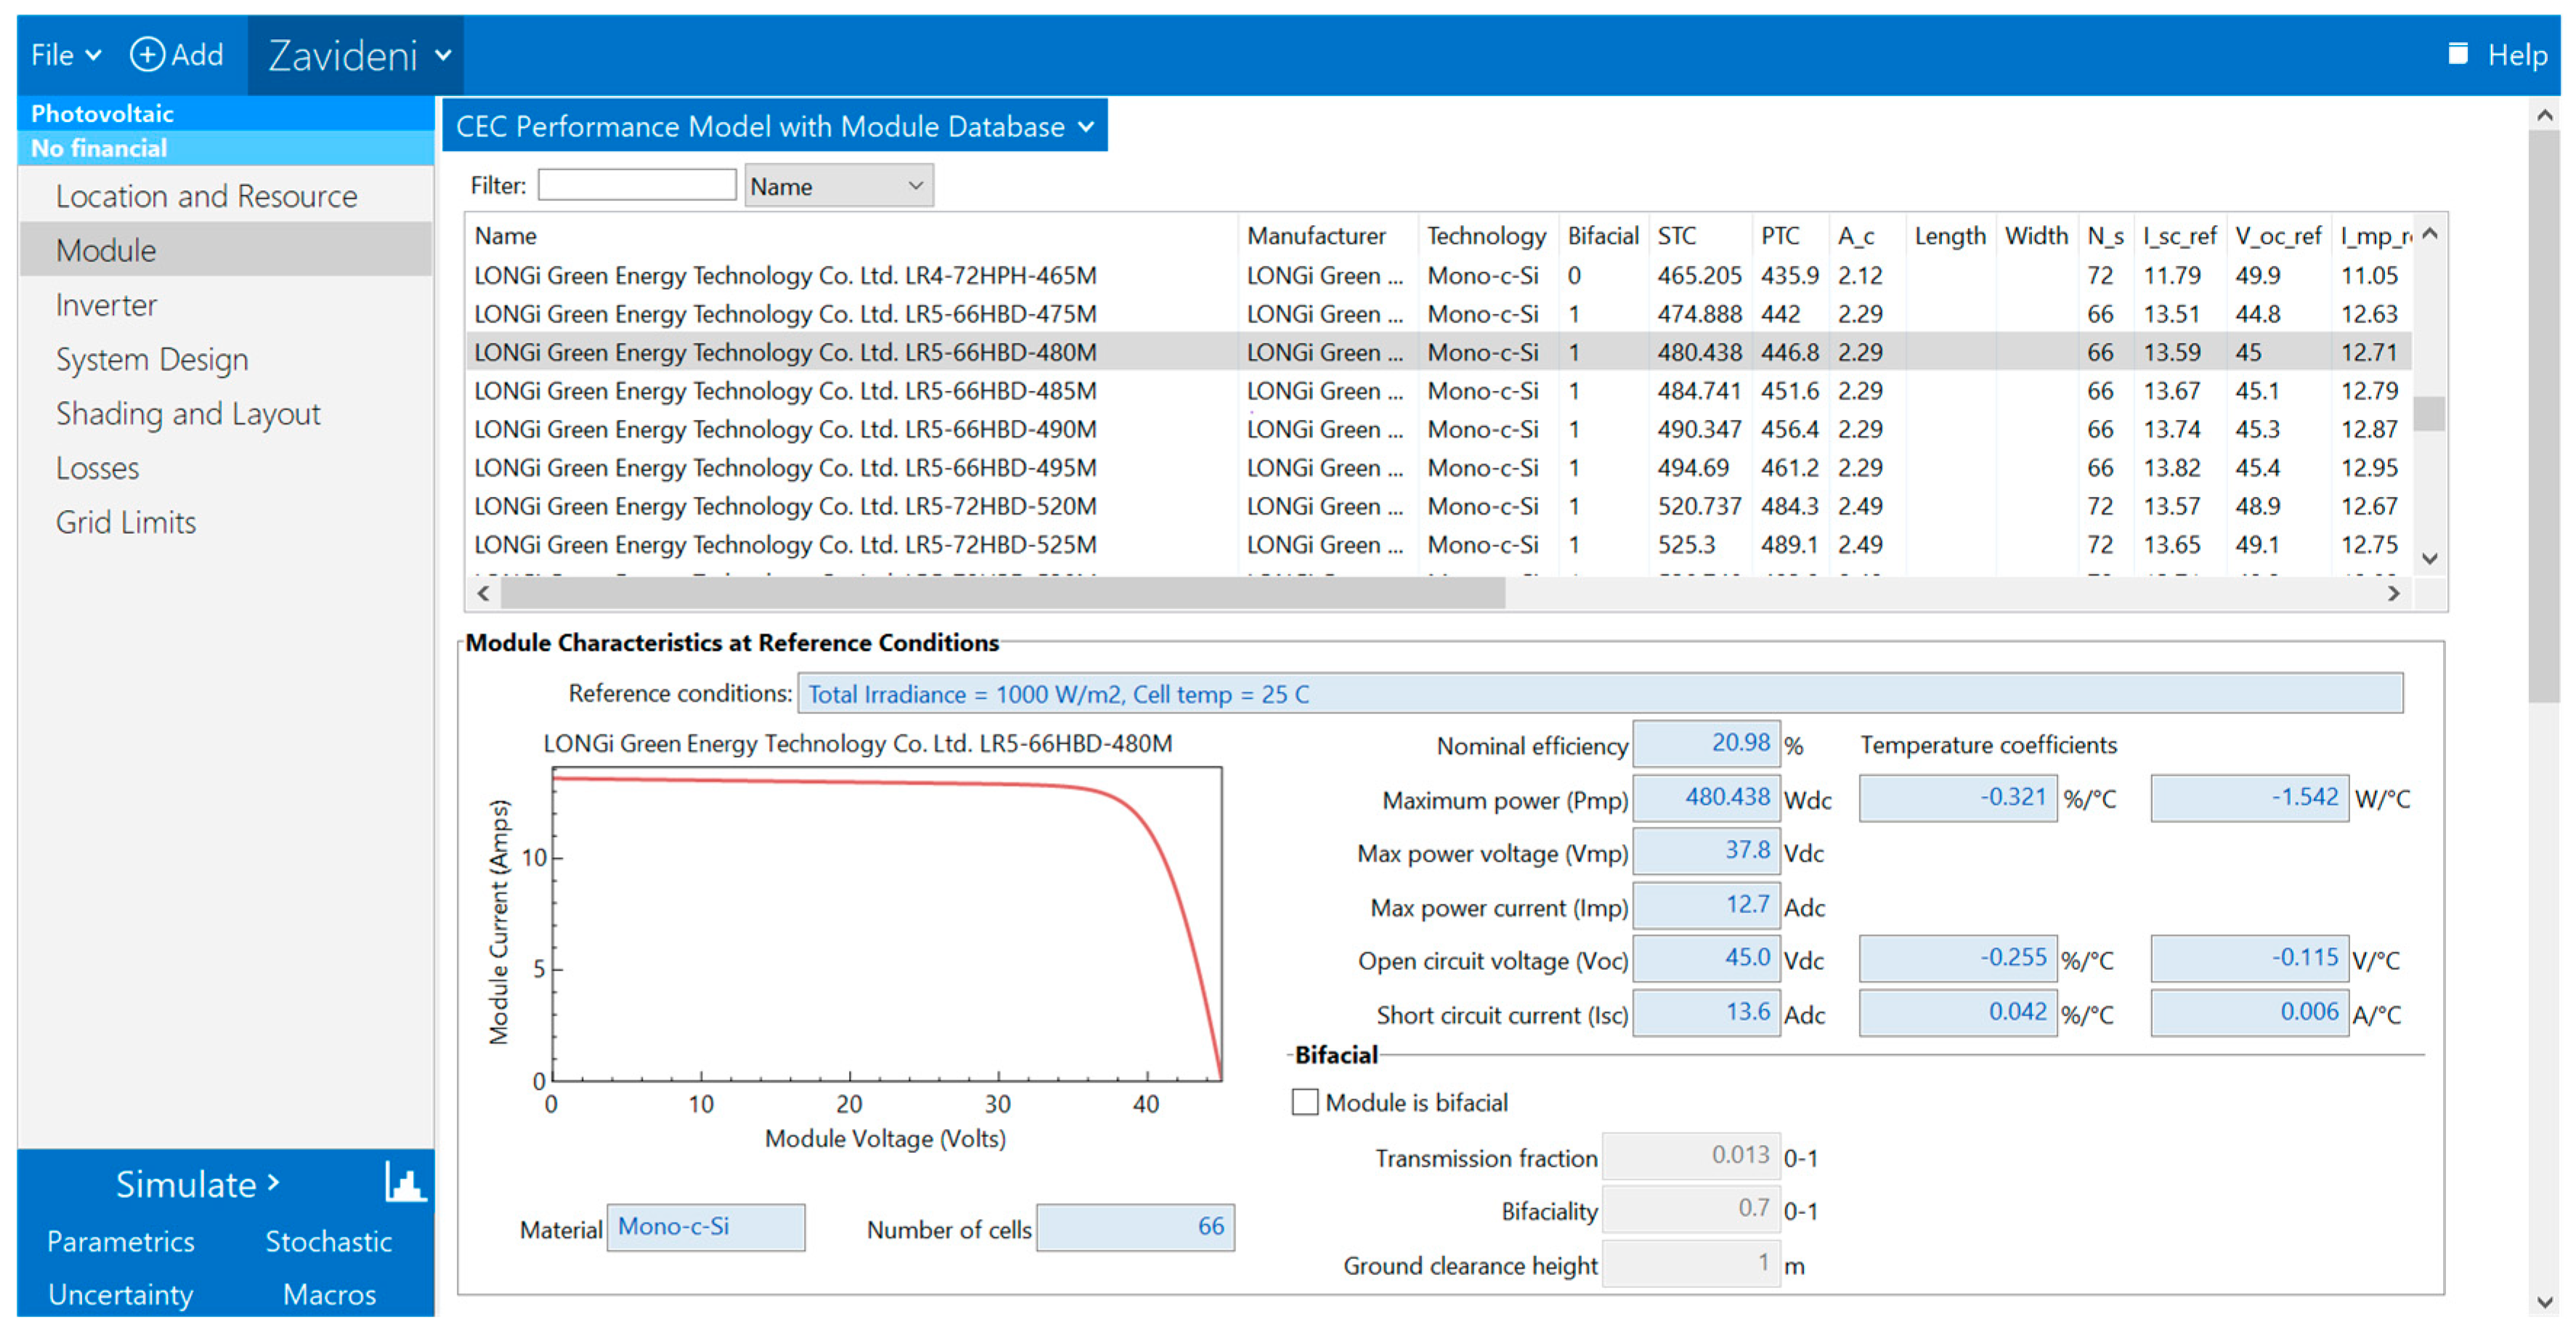
Task: Select the LR5-66HBD-485M module row
Action: click(785, 391)
